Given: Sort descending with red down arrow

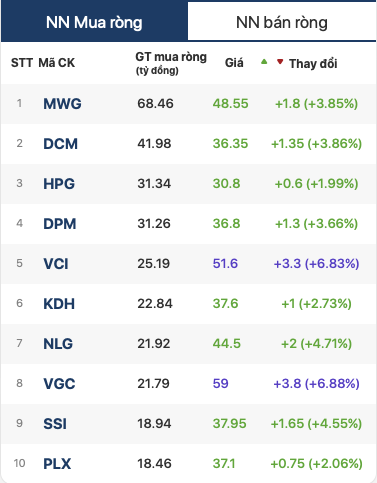Looking at the screenshot, I should coord(280,61).
